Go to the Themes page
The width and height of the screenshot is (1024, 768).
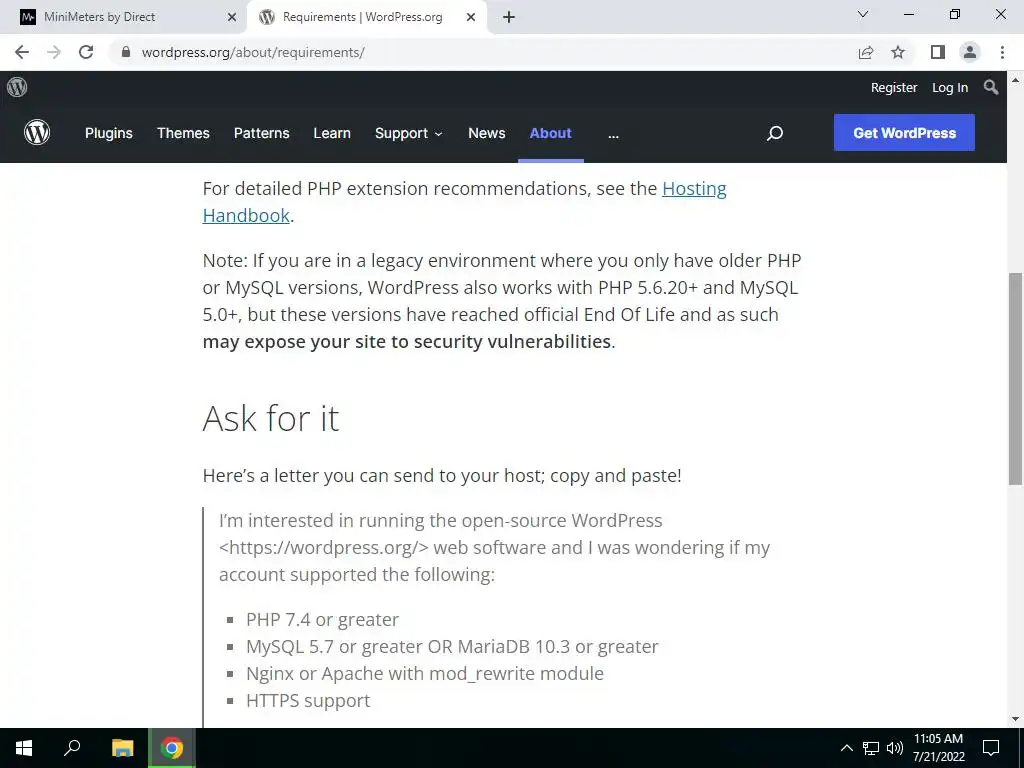pos(183,133)
